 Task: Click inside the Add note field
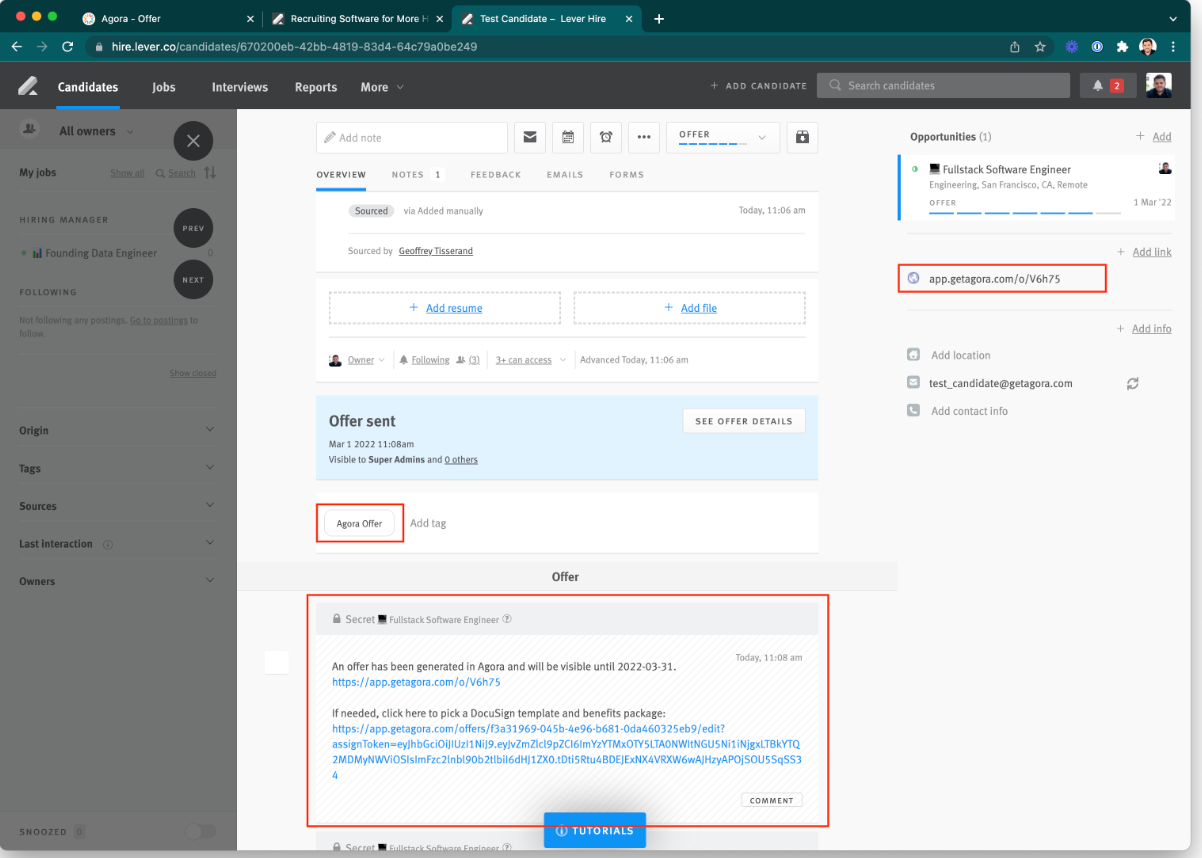click(x=411, y=136)
